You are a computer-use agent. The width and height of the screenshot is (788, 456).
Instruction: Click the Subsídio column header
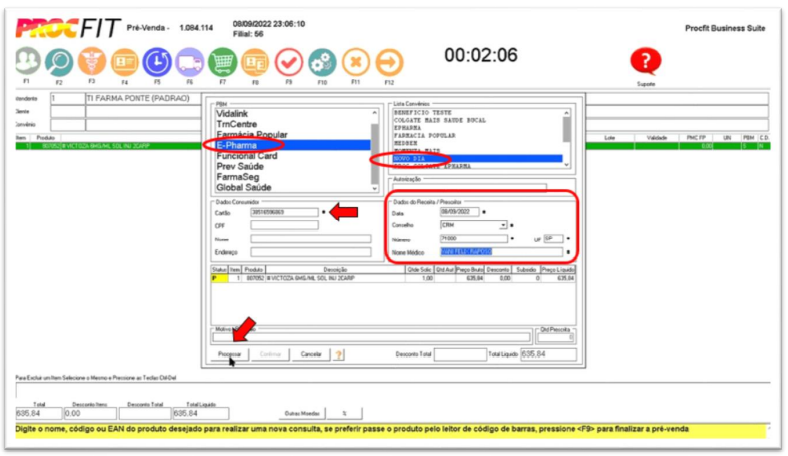point(526,270)
